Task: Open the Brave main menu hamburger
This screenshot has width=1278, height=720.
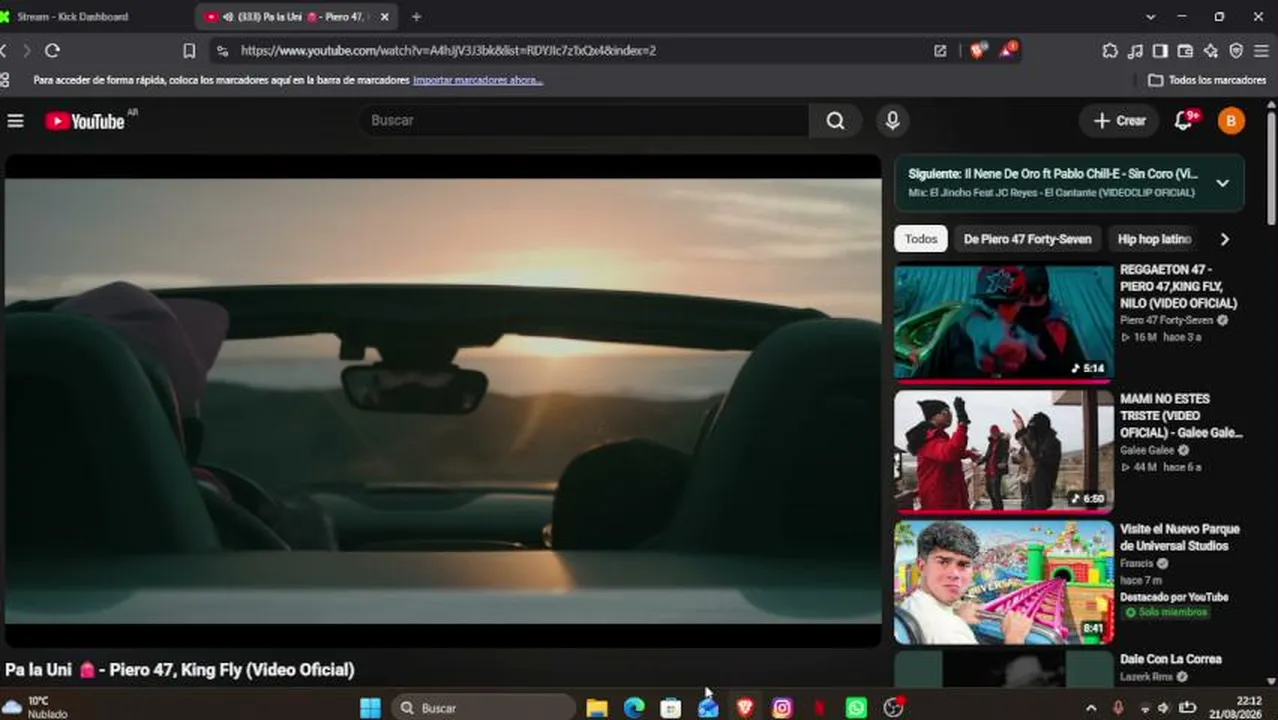Action: point(1263,50)
